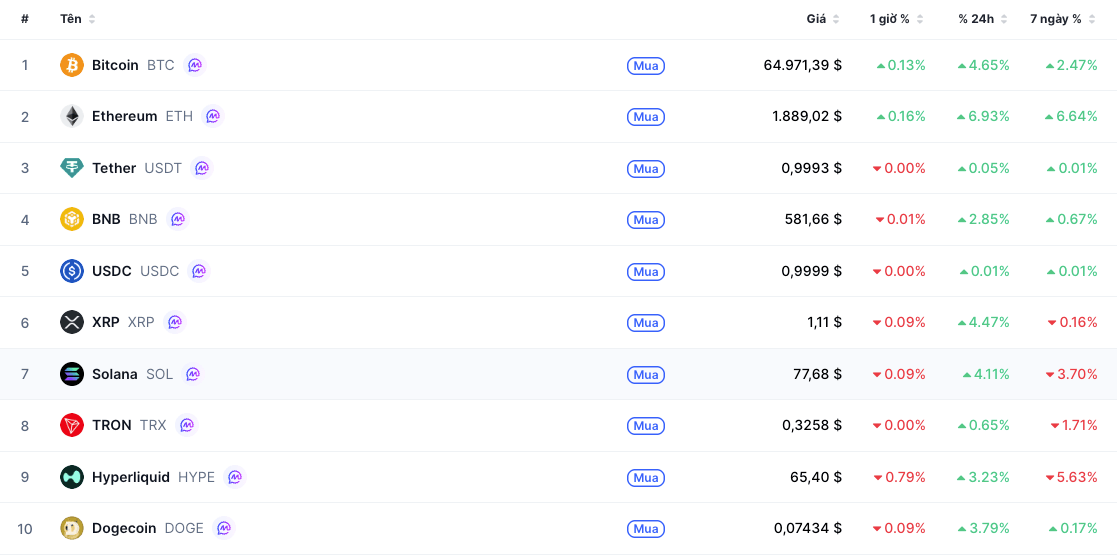Click the Tether coin logo

tap(72, 168)
